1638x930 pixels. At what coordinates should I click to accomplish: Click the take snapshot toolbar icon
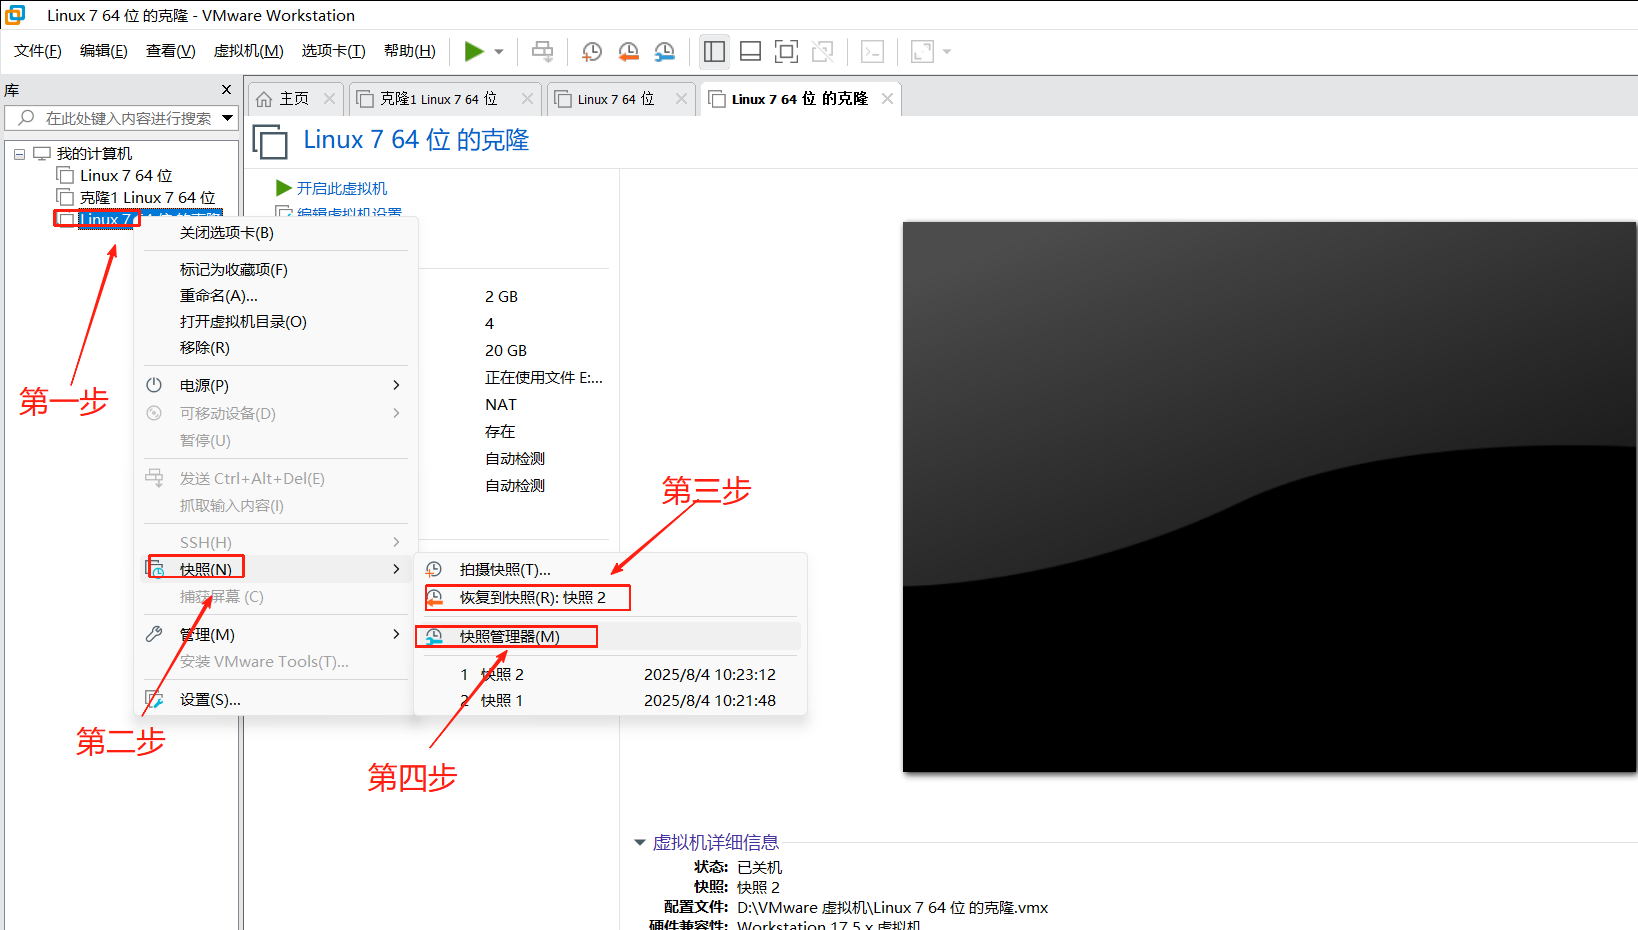592,51
